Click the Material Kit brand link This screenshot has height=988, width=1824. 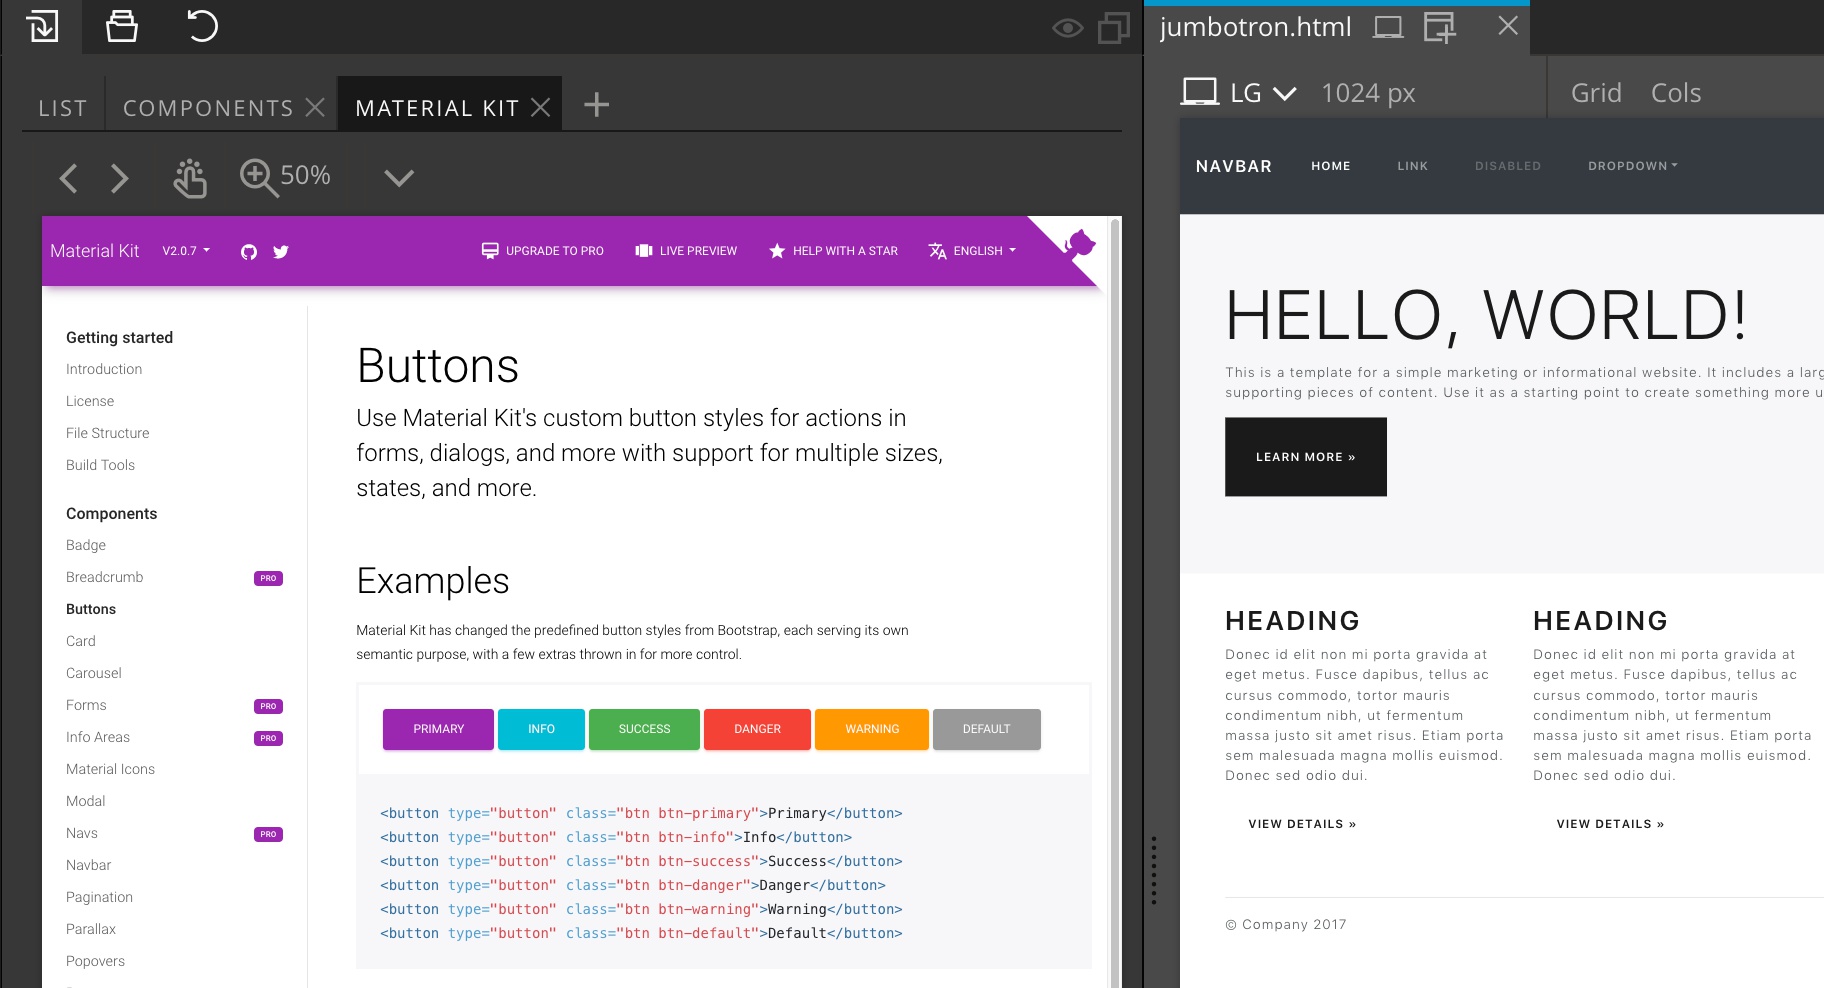tap(95, 251)
